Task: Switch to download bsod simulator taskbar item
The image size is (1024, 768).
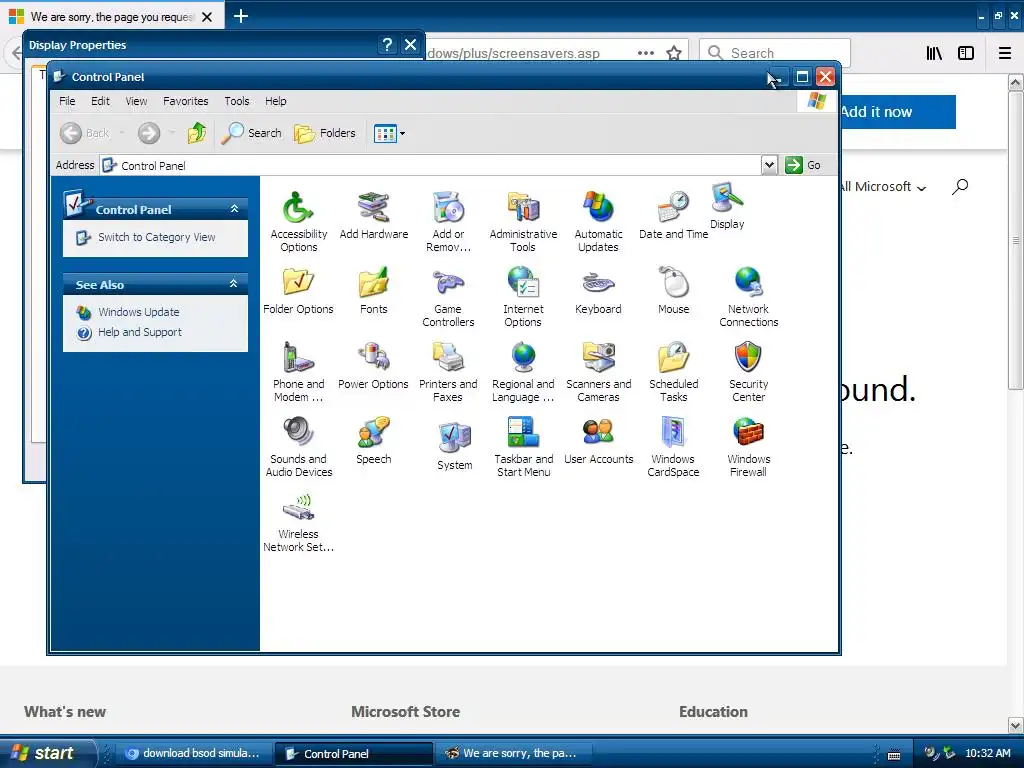Action: coord(193,753)
